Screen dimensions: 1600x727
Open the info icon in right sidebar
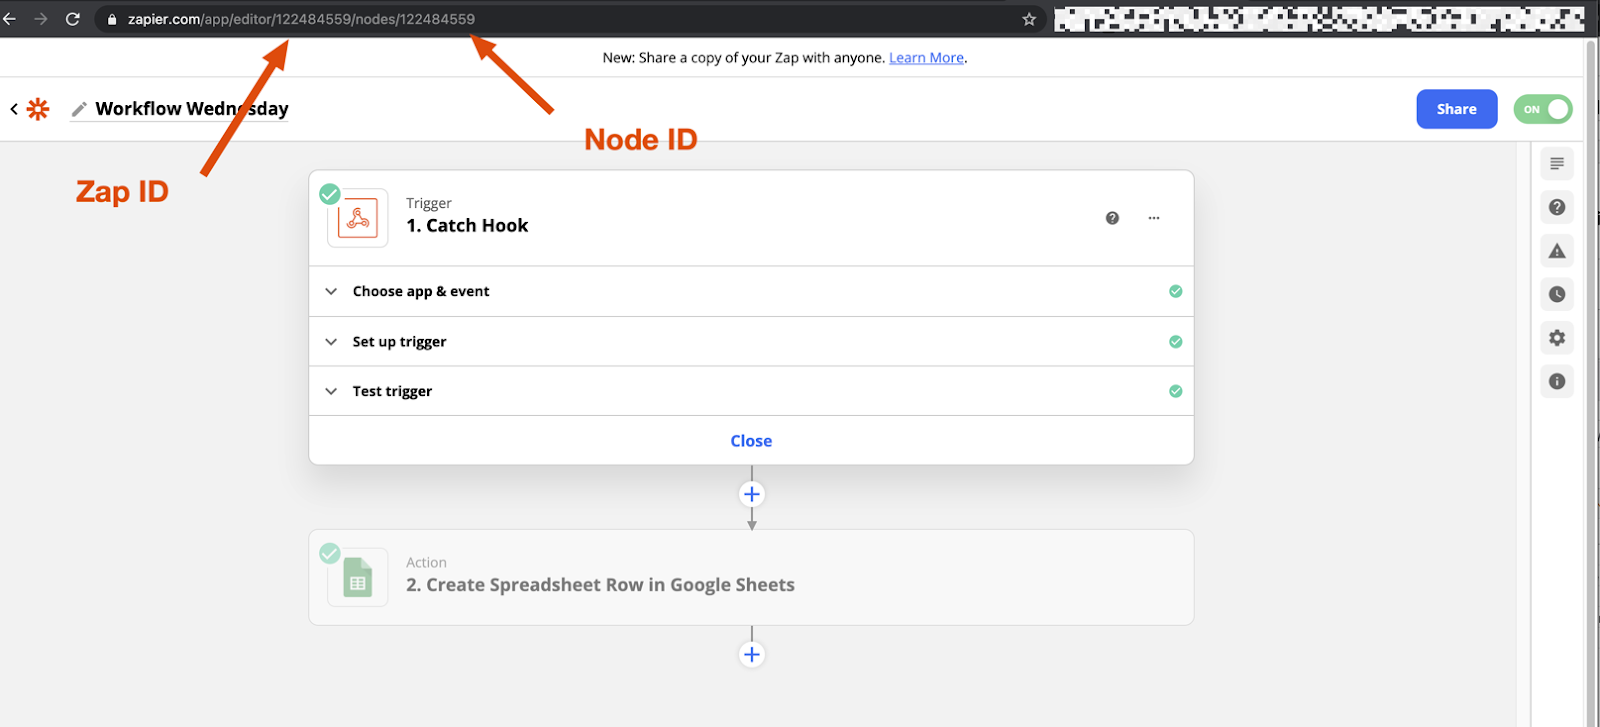(1557, 381)
